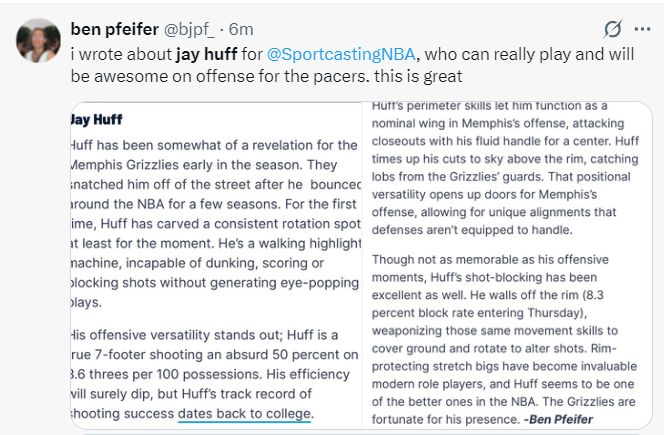Image resolution: width=664 pixels, height=435 pixels.
Task: Open the three-dot More options menu
Action: pos(642,29)
